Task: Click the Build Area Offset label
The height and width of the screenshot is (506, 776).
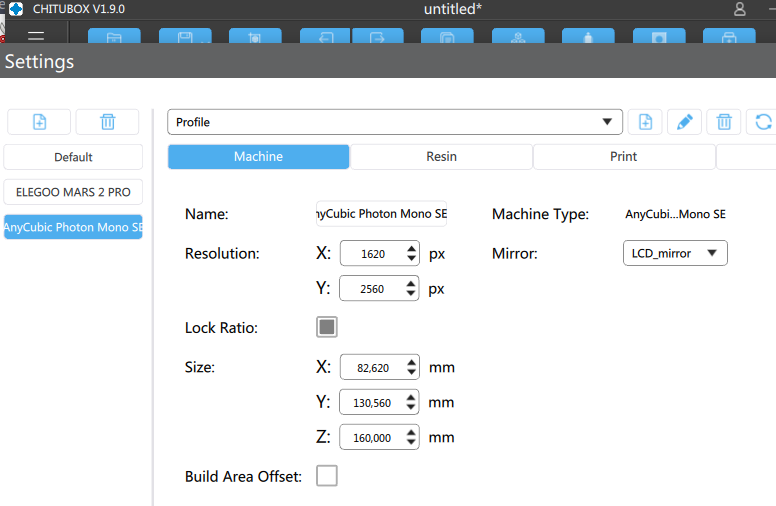Action: tap(243, 476)
